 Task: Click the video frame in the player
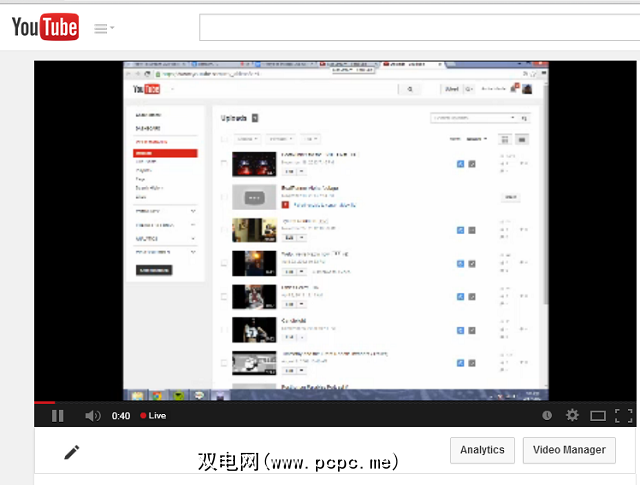(x=335, y=231)
